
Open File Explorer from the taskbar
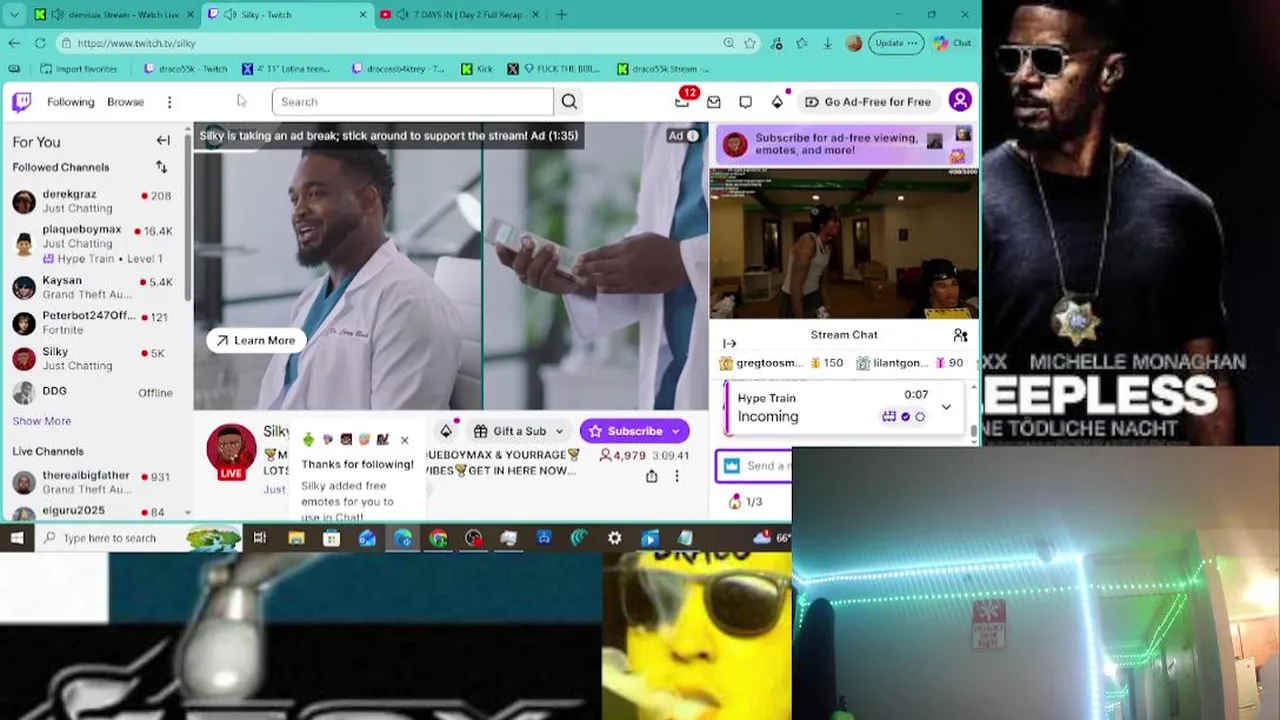pos(296,538)
